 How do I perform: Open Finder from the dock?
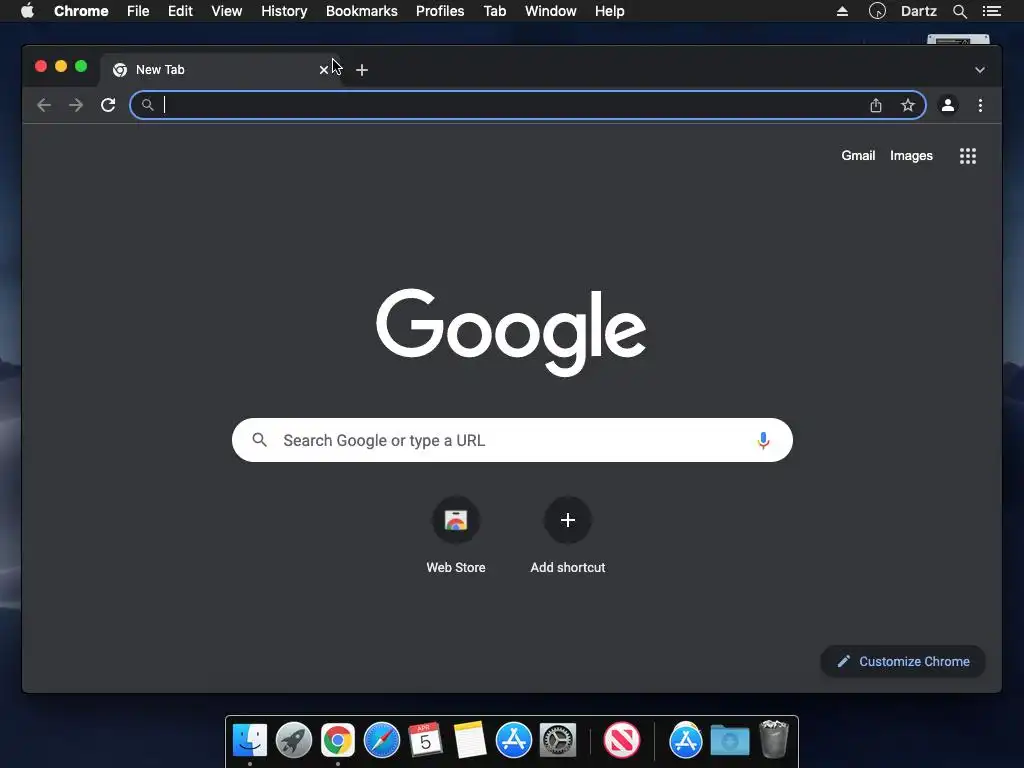point(249,741)
